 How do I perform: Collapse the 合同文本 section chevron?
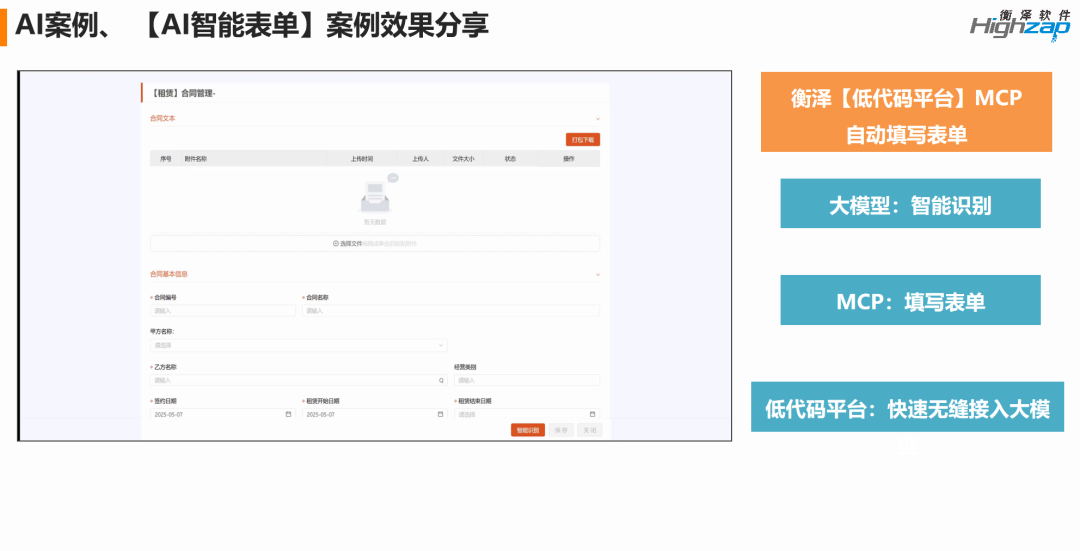(597, 119)
